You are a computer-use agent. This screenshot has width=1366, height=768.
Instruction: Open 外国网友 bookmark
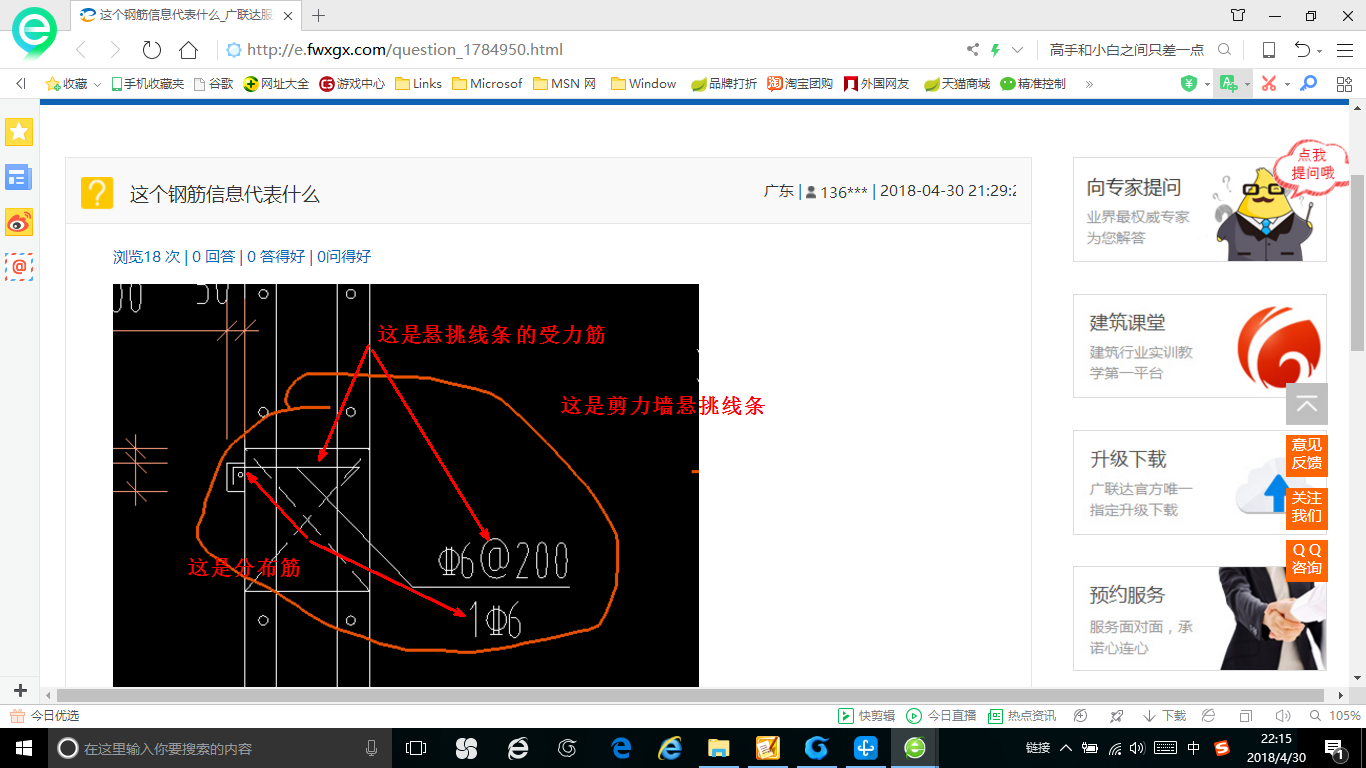coord(877,84)
